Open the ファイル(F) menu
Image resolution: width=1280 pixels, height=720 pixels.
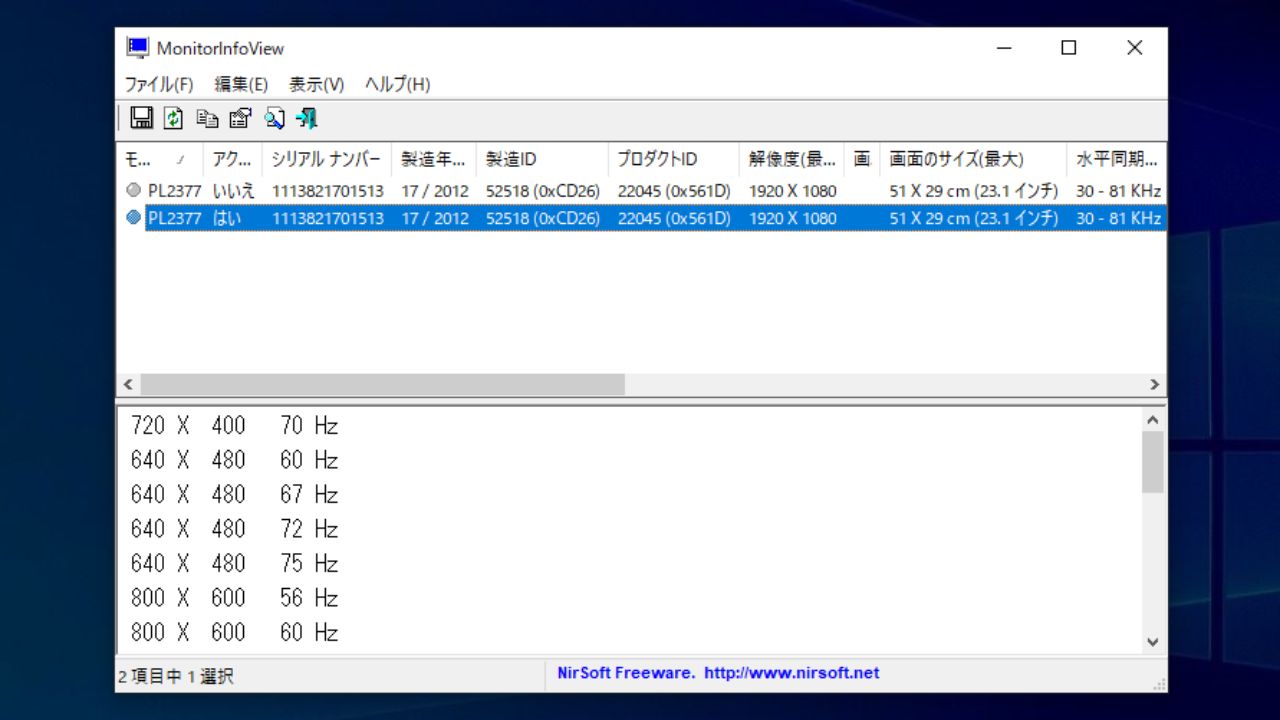coord(158,84)
